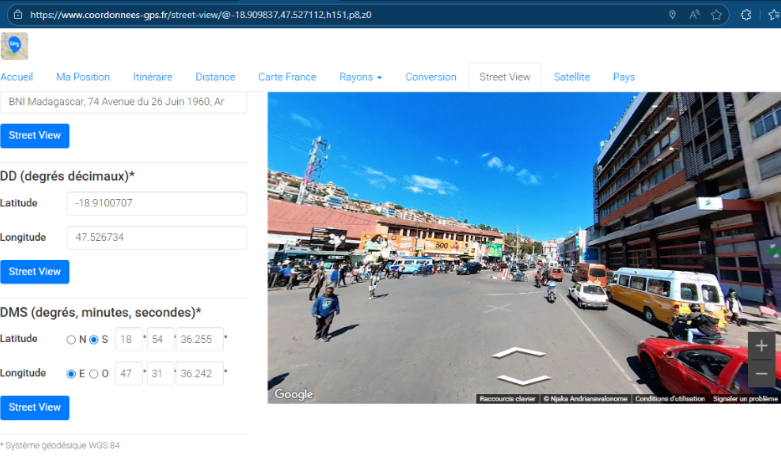781x457 pixels.
Task: Click the decimal Latitude input field
Action: (x=156, y=203)
